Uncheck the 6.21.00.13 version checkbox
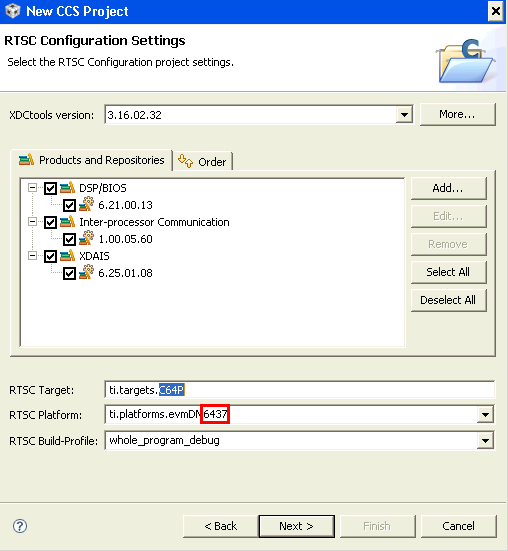This screenshot has height=551, width=508. point(69,205)
